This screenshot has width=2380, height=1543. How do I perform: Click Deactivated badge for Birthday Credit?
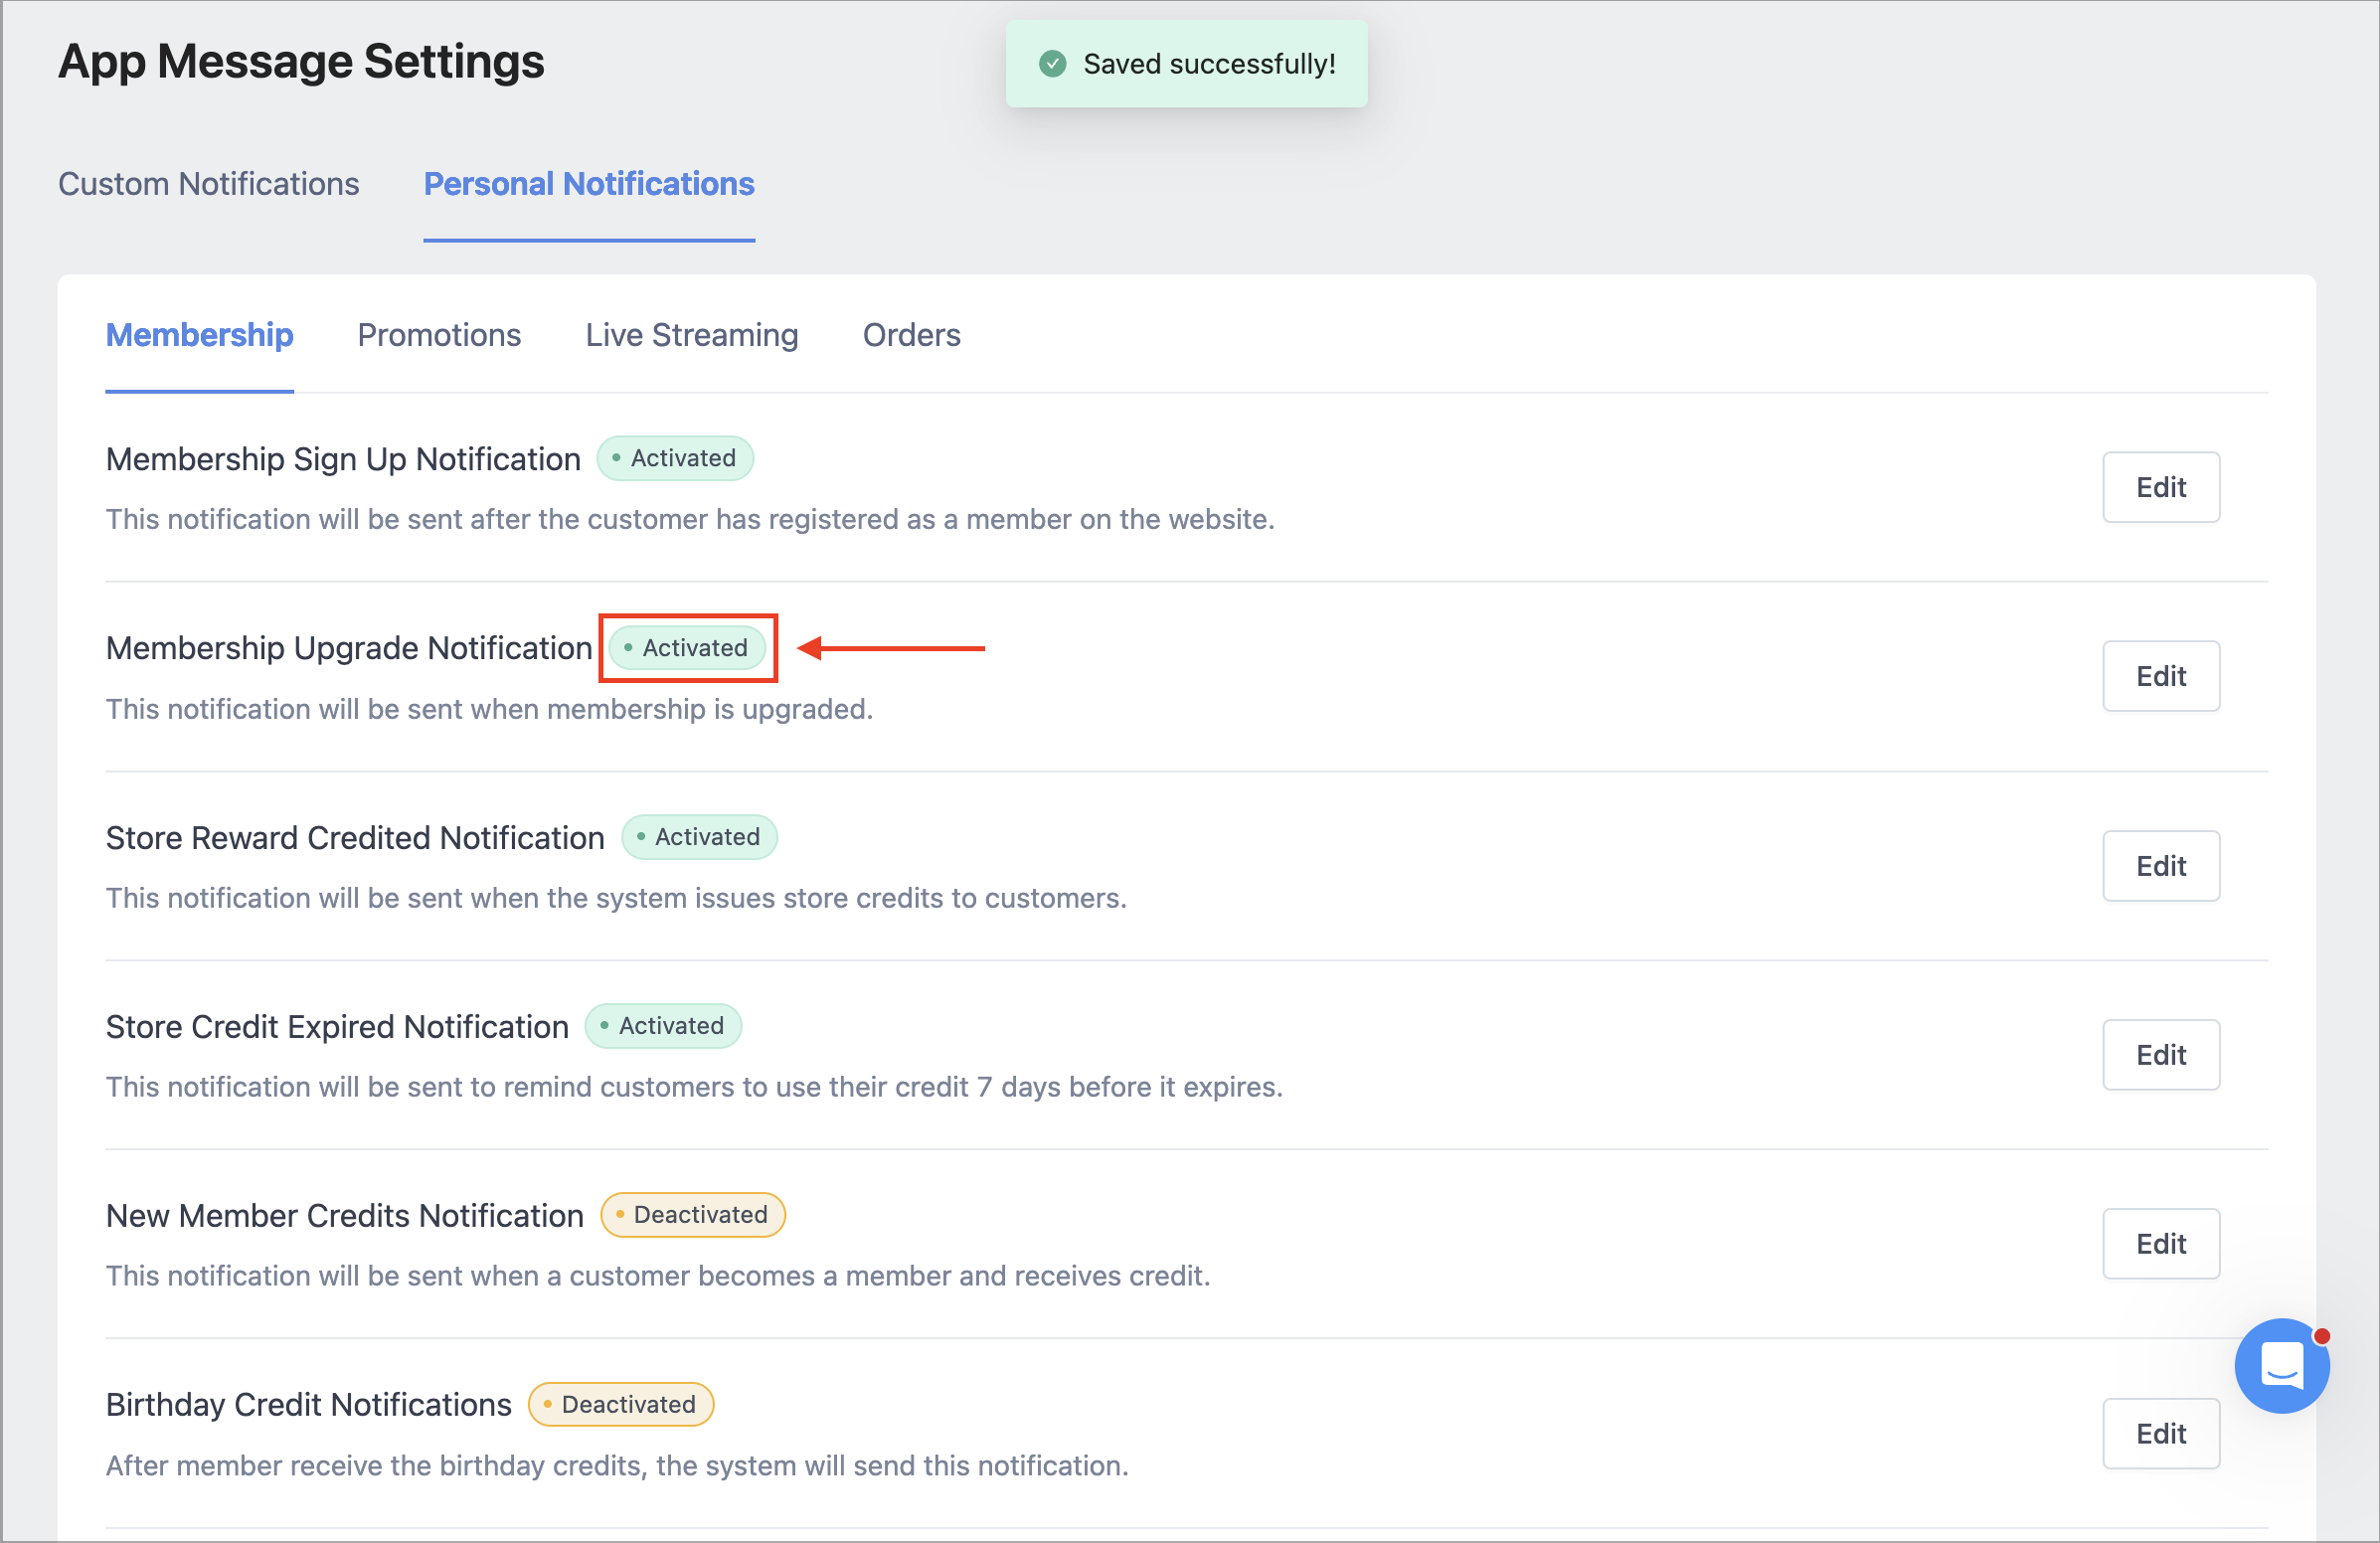(x=621, y=1404)
